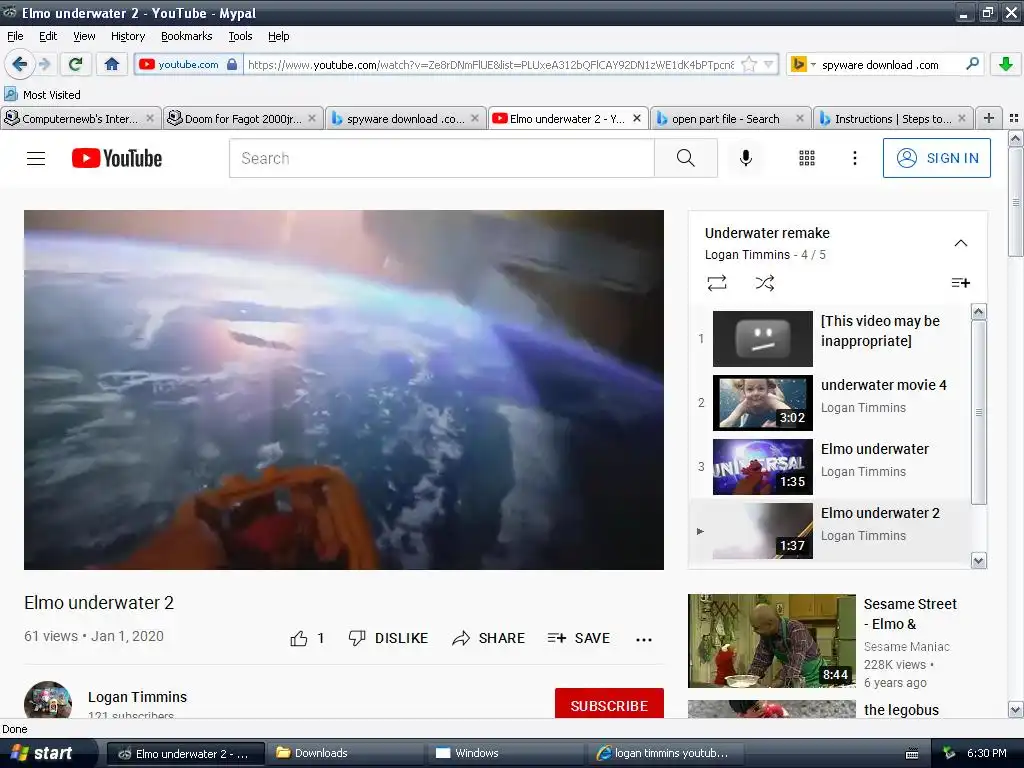The height and width of the screenshot is (768, 1024).
Task: Close the Elmo underwater 2 tab
Action: pyautogui.click(x=637, y=118)
